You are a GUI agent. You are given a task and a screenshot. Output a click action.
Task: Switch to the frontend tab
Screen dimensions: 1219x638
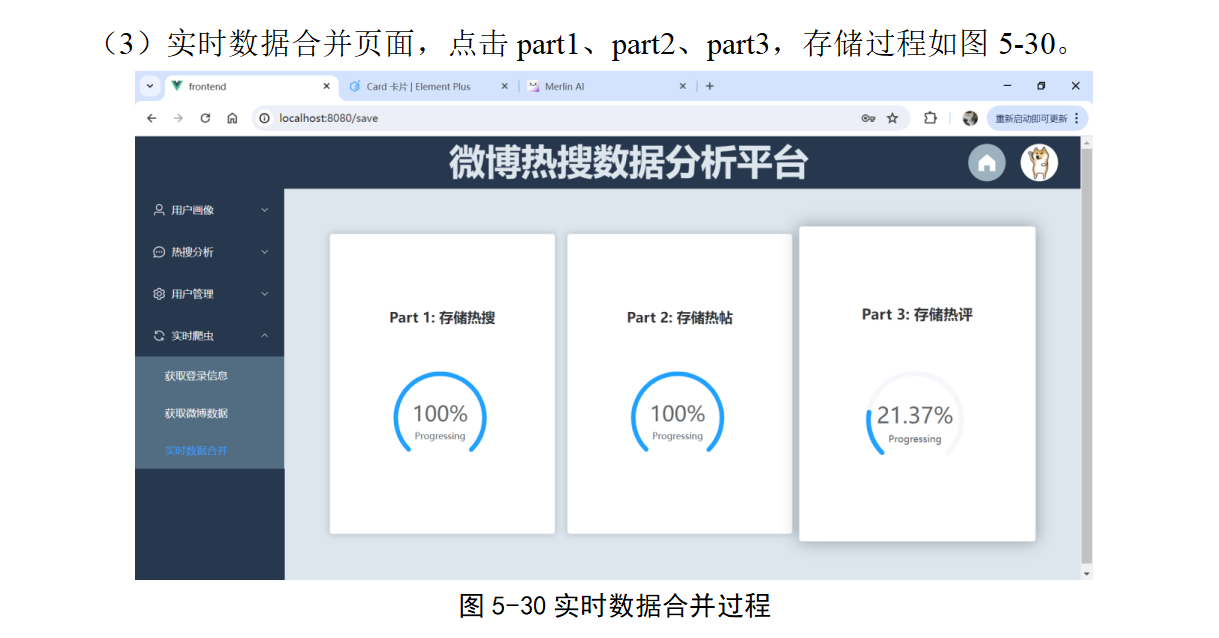(250, 87)
